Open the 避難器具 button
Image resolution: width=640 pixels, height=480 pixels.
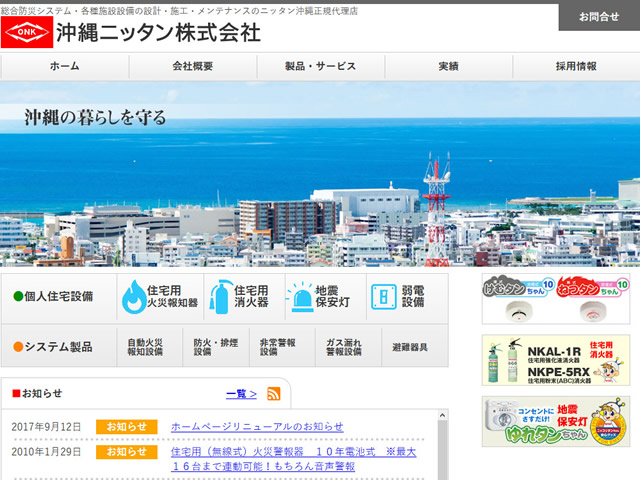[415, 347]
